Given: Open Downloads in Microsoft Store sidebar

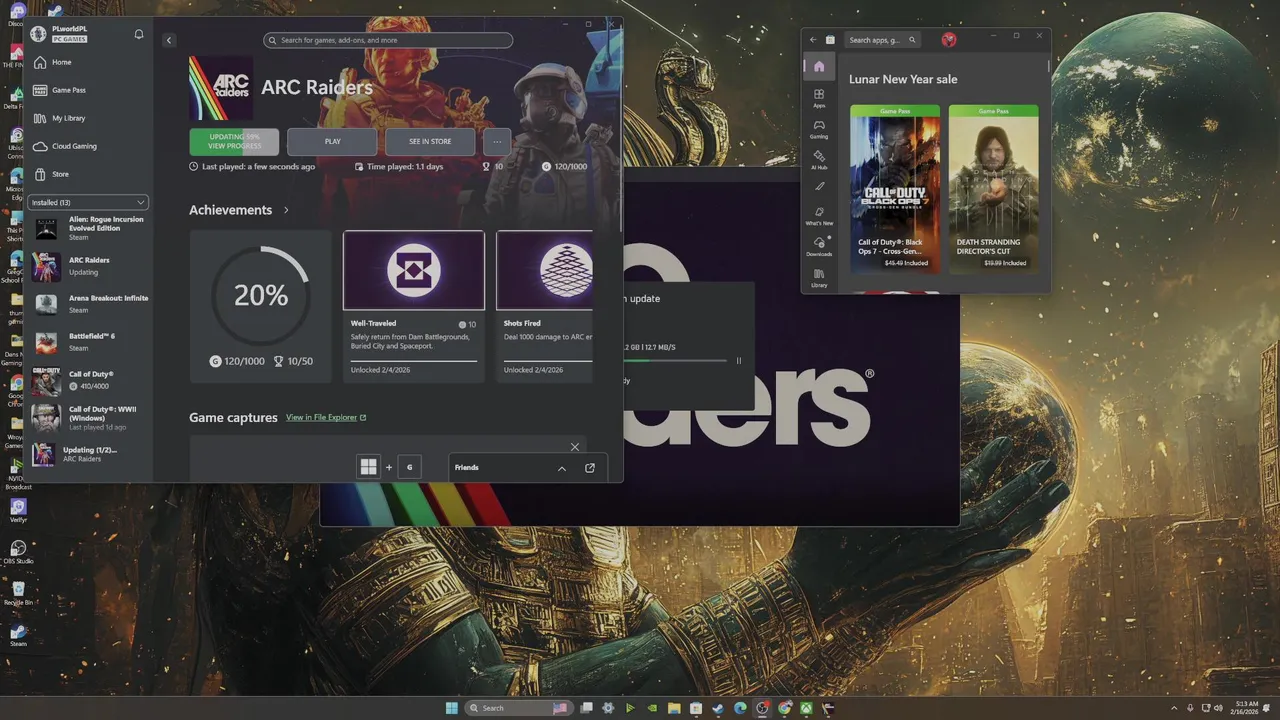Looking at the screenshot, I should (x=819, y=247).
